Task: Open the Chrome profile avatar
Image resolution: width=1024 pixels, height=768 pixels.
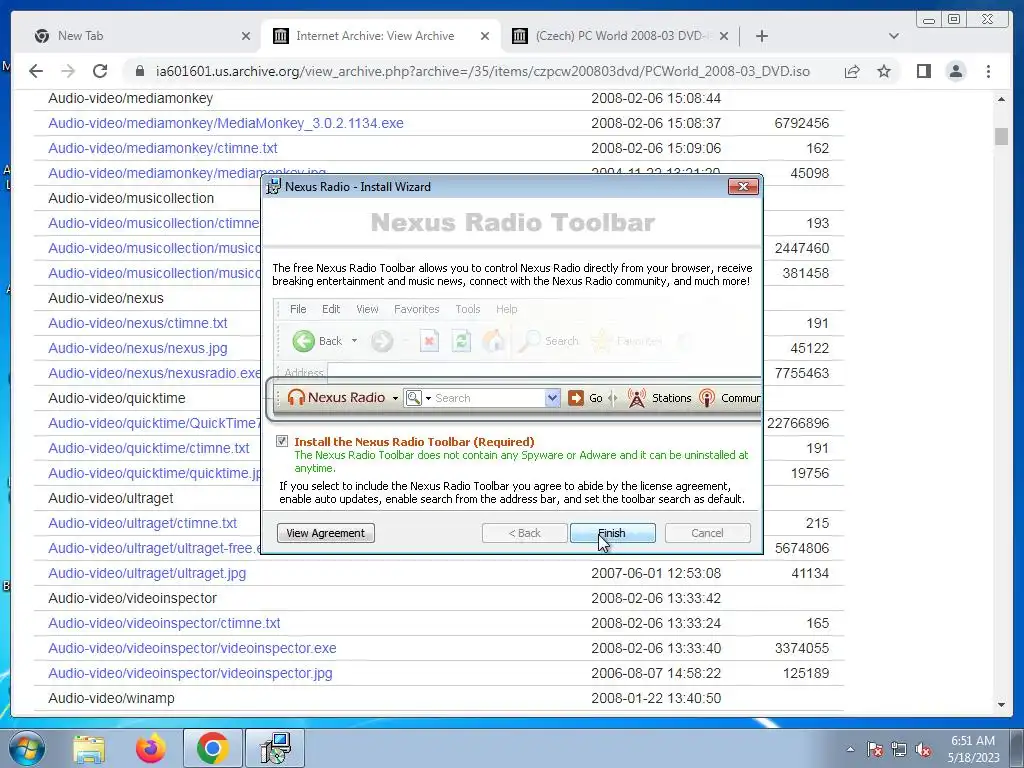Action: point(956,71)
